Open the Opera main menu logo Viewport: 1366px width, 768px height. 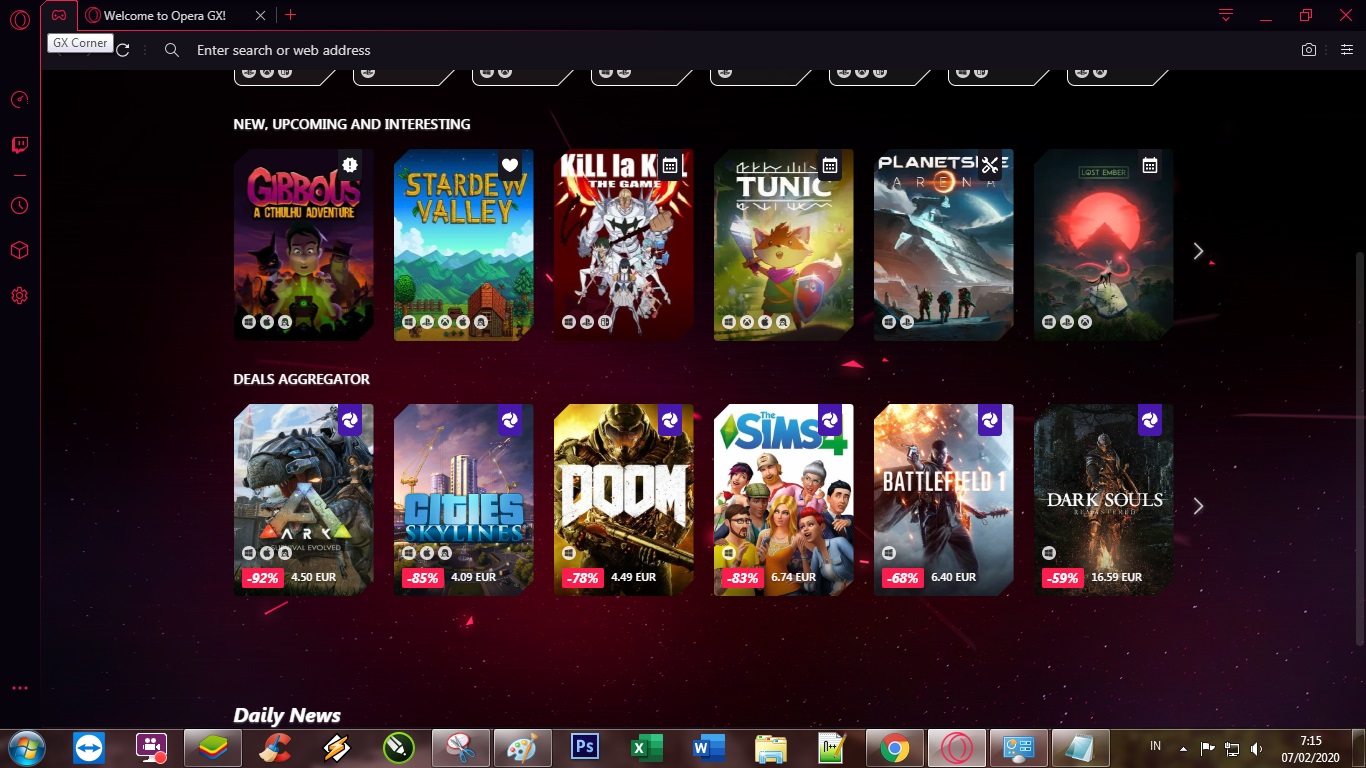point(19,19)
